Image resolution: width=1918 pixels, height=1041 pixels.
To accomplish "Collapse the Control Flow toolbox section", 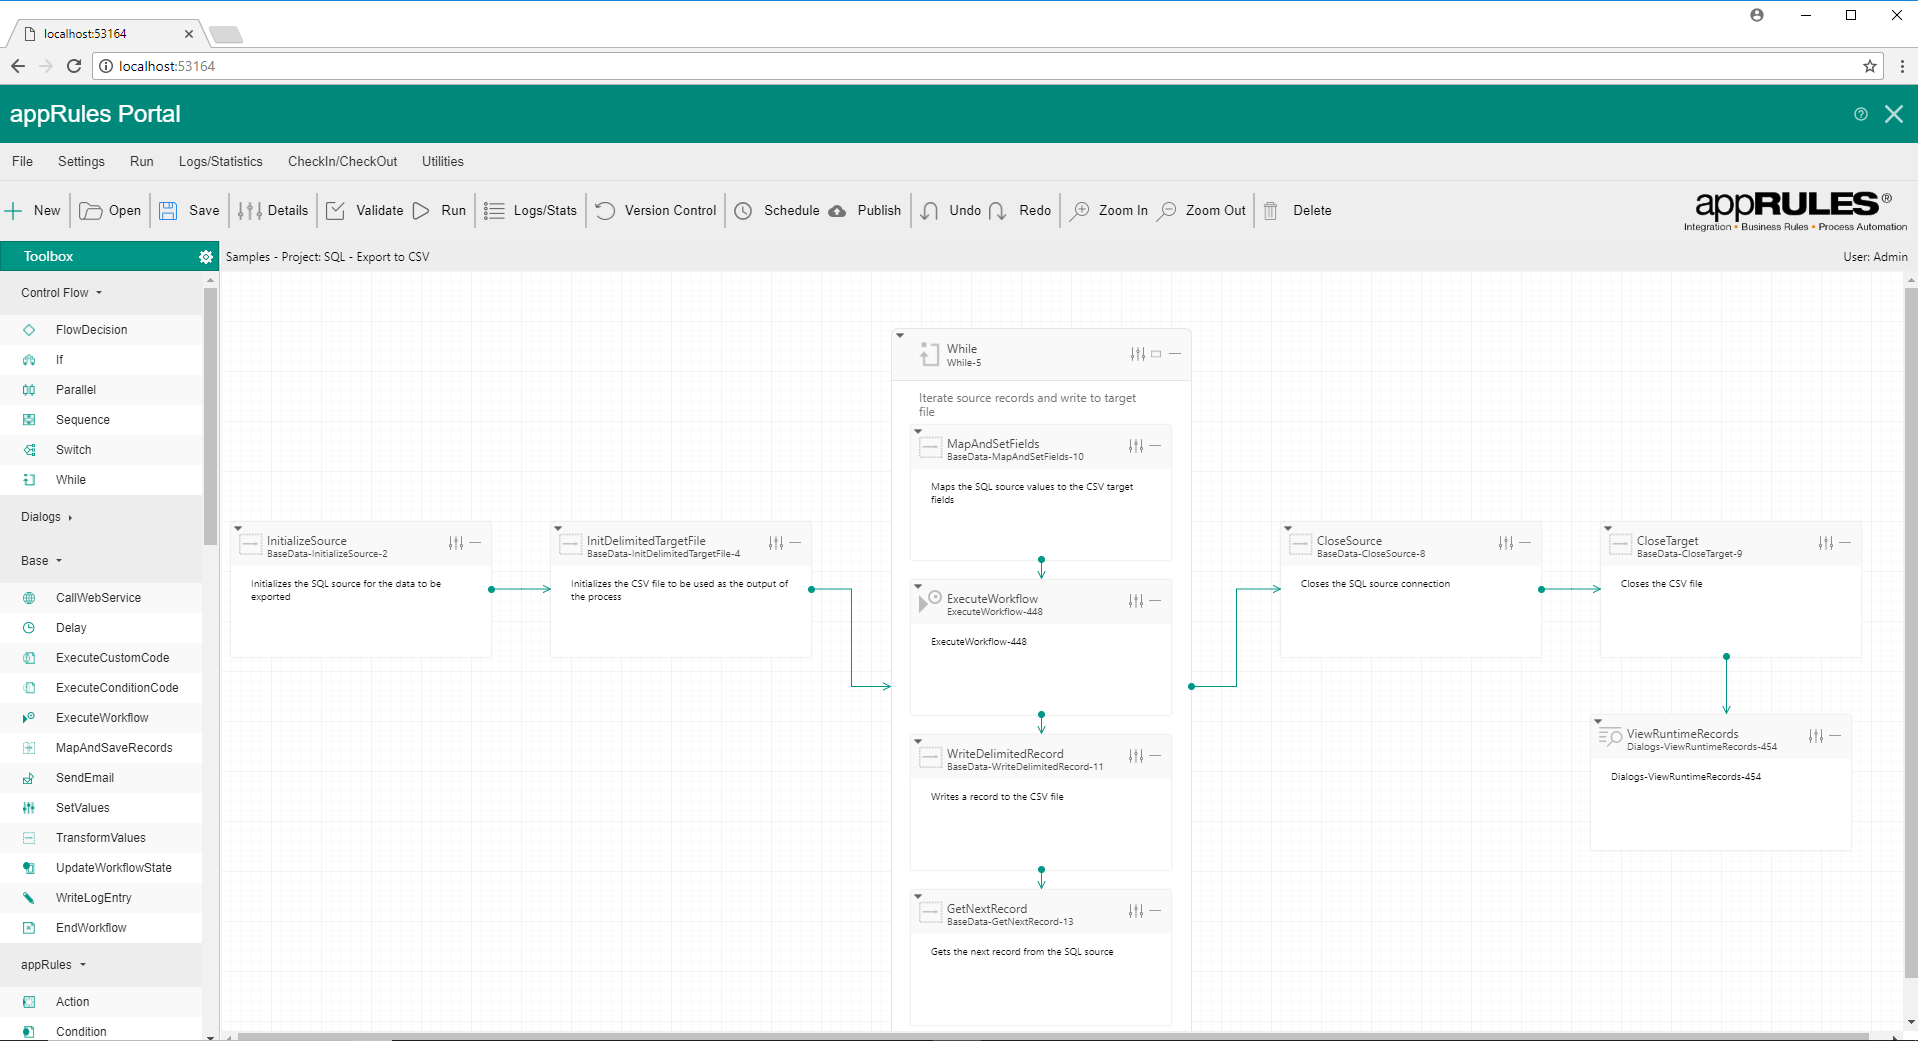I will (61, 293).
